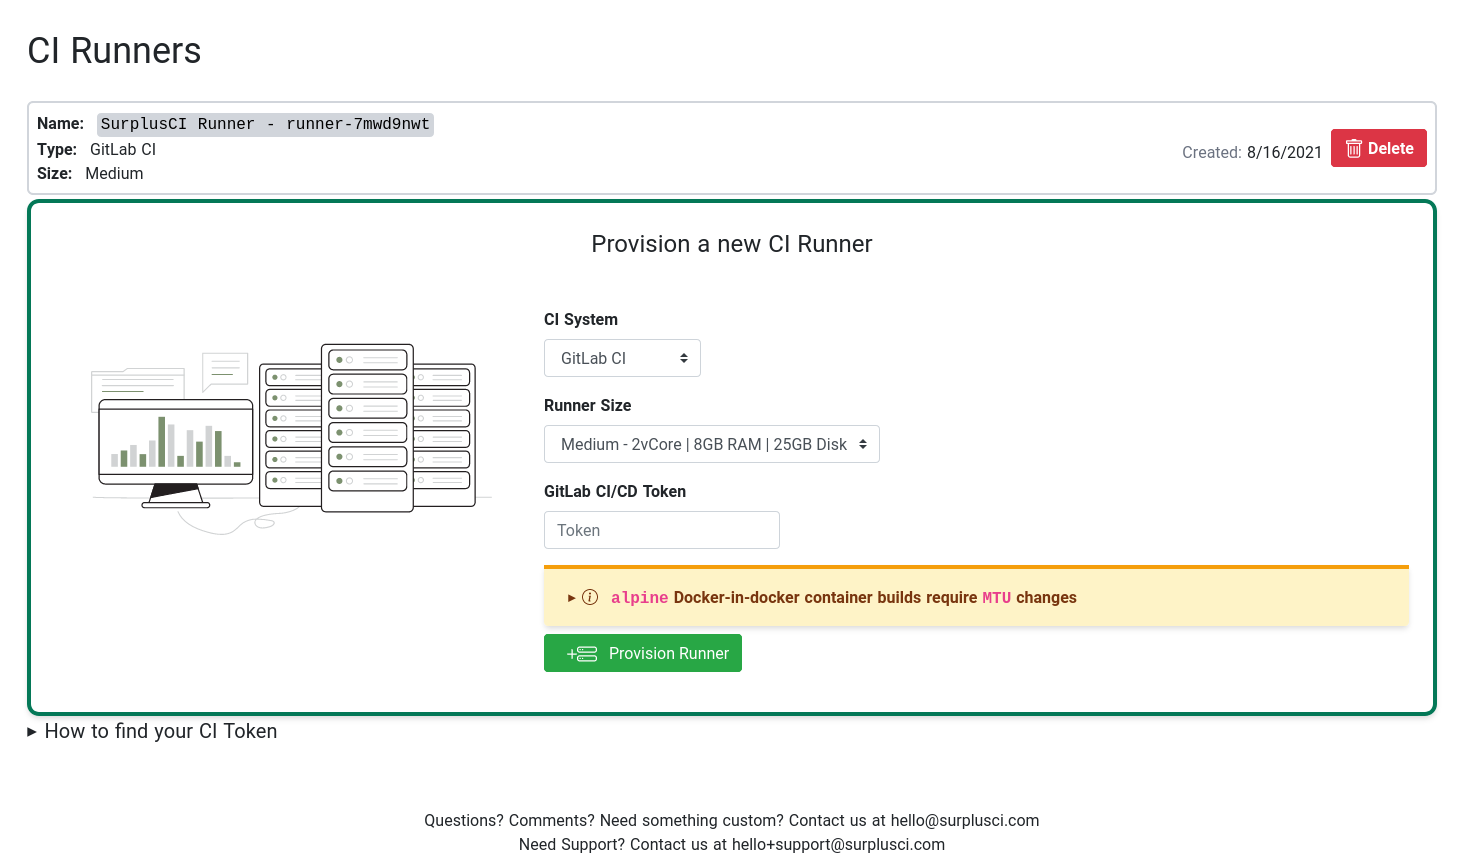Open the Runner Size dropdown
Screen dimensions: 1458x856
pos(711,444)
